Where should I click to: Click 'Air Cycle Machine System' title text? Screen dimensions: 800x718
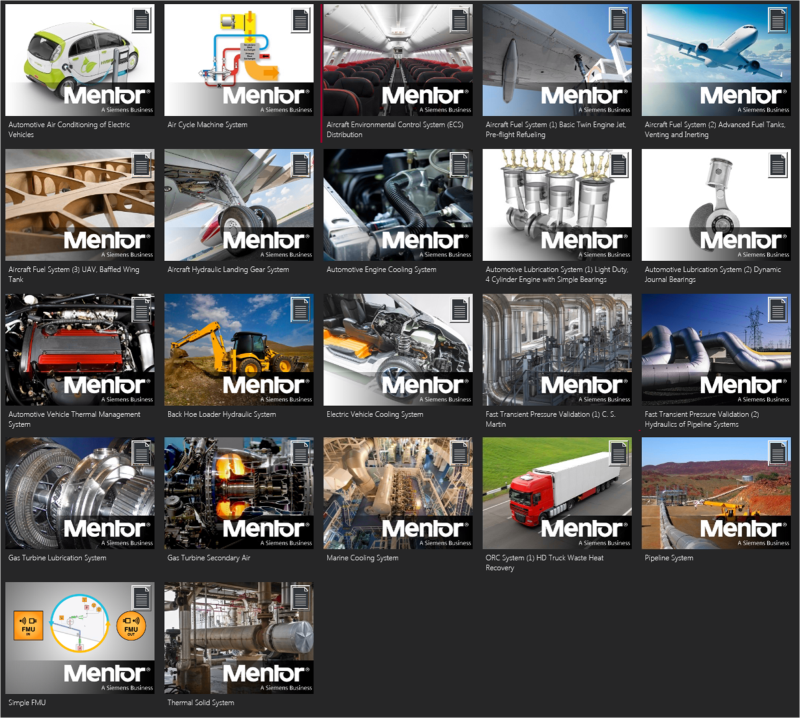(207, 125)
